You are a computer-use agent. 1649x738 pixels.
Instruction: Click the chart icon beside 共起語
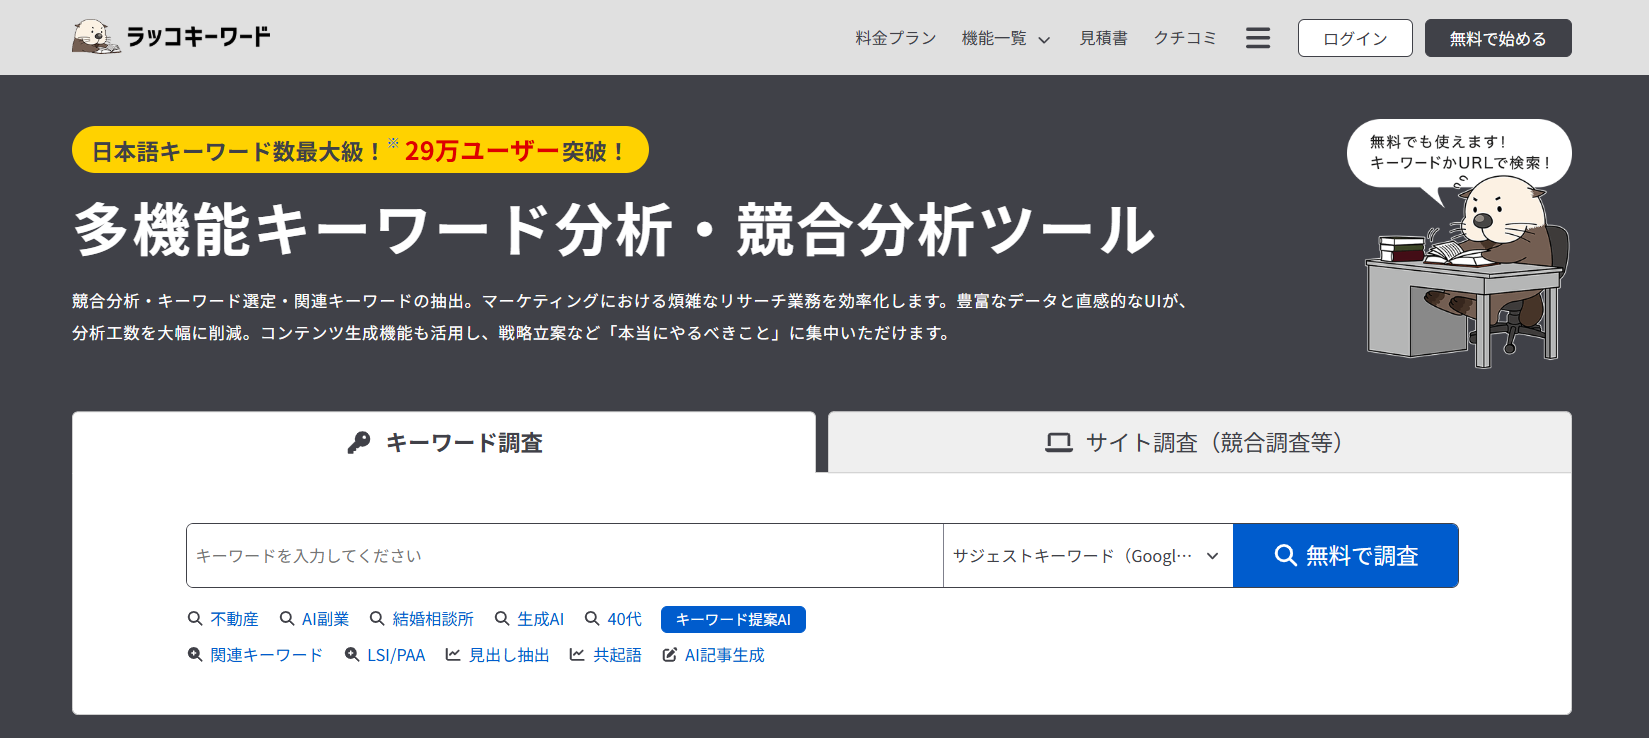tap(577, 655)
